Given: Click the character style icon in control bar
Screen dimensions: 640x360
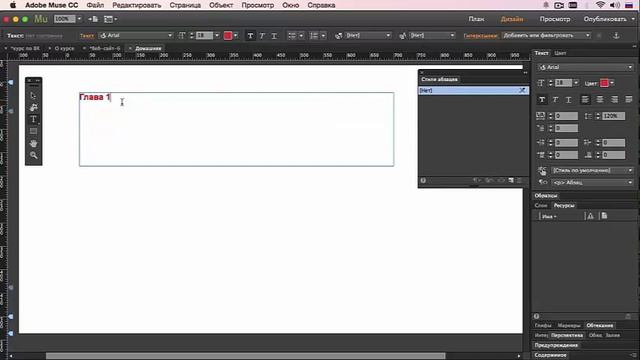Looking at the screenshot, I should 402,36.
